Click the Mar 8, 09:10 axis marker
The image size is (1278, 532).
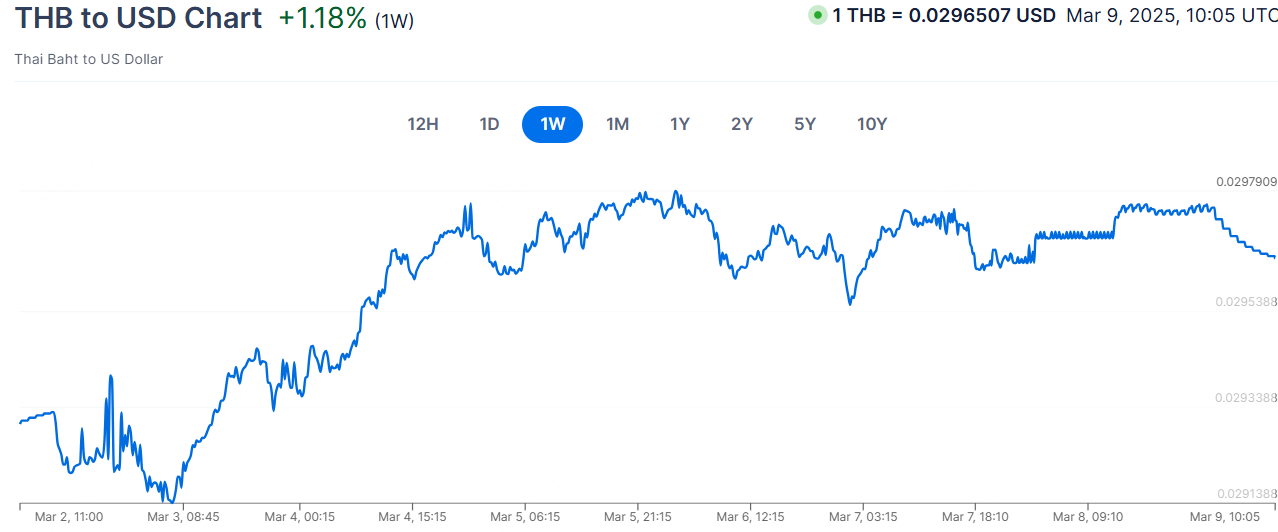tap(1087, 517)
